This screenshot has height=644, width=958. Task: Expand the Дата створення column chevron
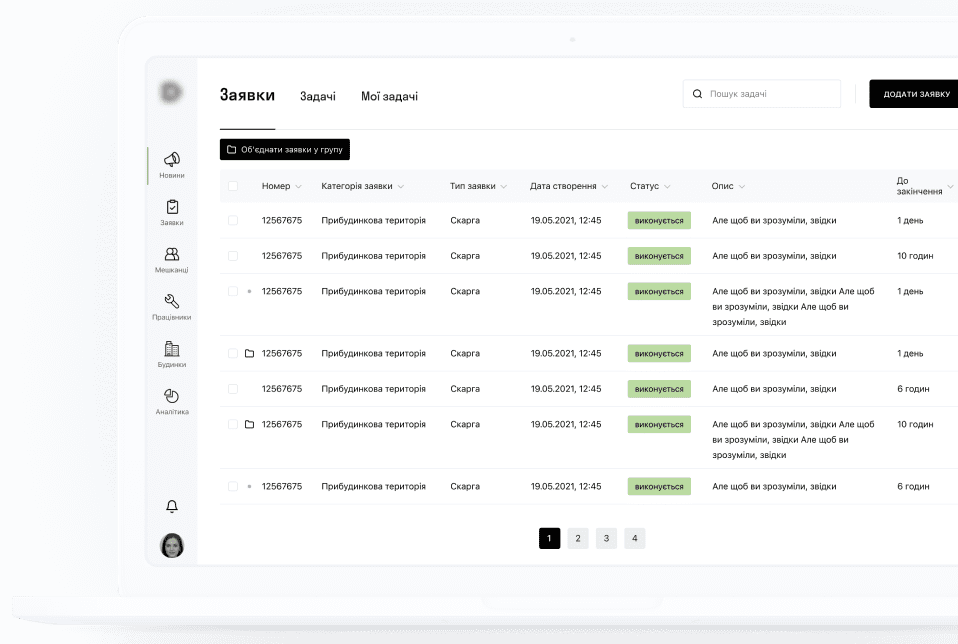605,186
